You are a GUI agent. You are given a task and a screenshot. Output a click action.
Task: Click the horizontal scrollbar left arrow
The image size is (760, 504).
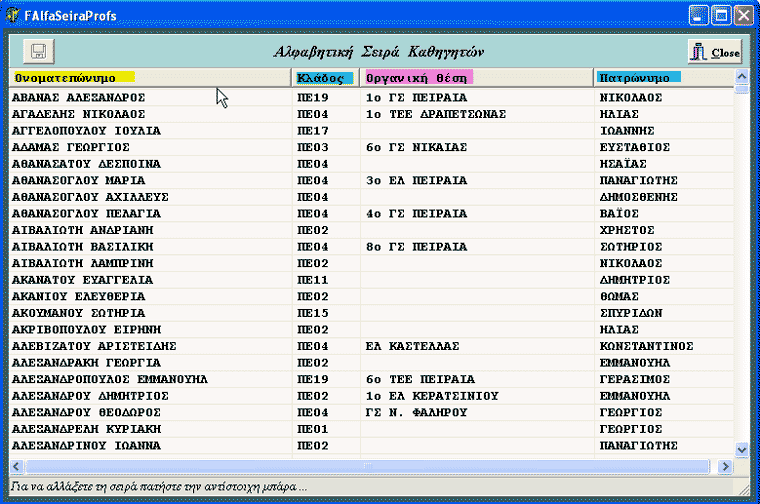15,466
